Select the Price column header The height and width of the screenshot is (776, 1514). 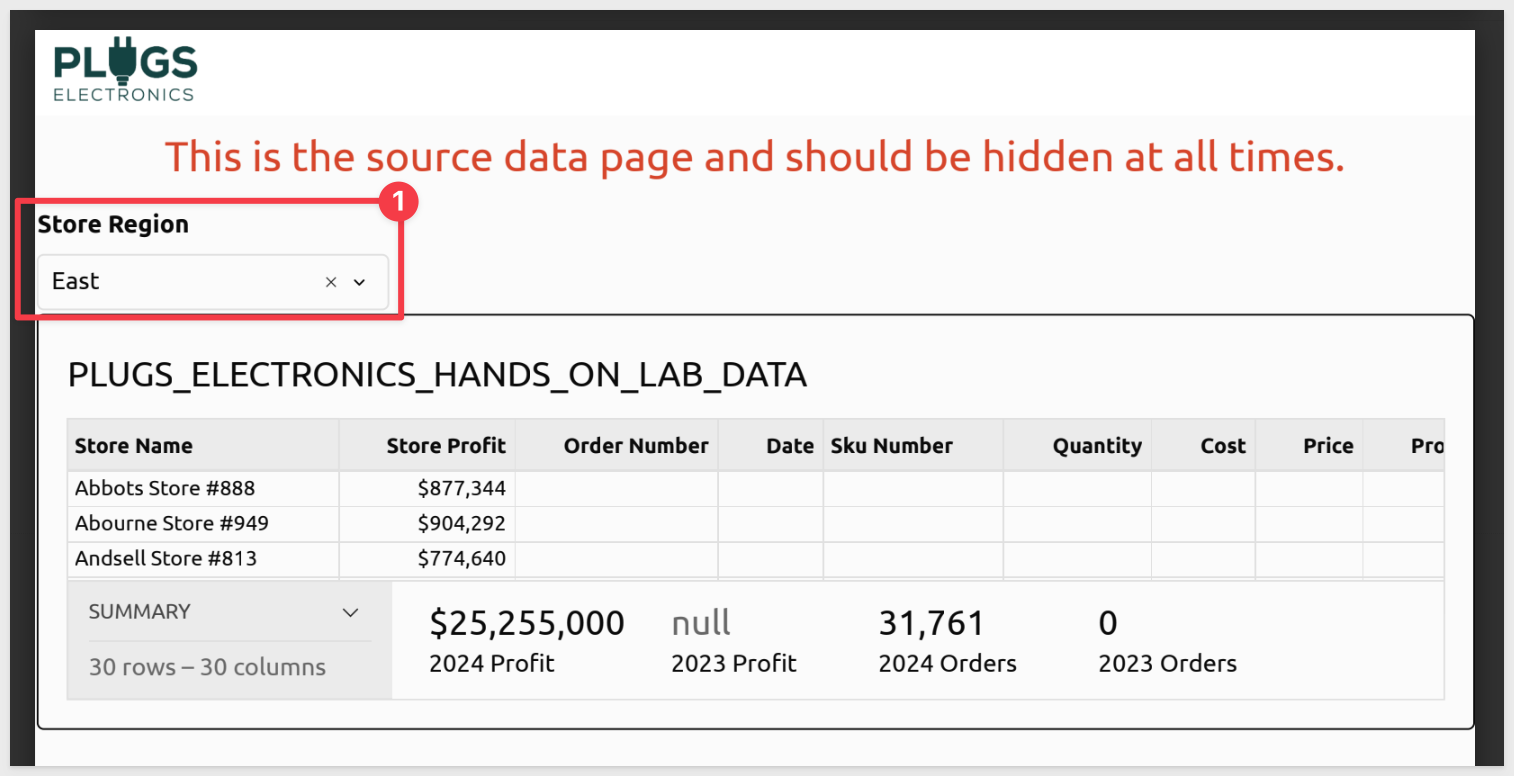click(x=1327, y=446)
